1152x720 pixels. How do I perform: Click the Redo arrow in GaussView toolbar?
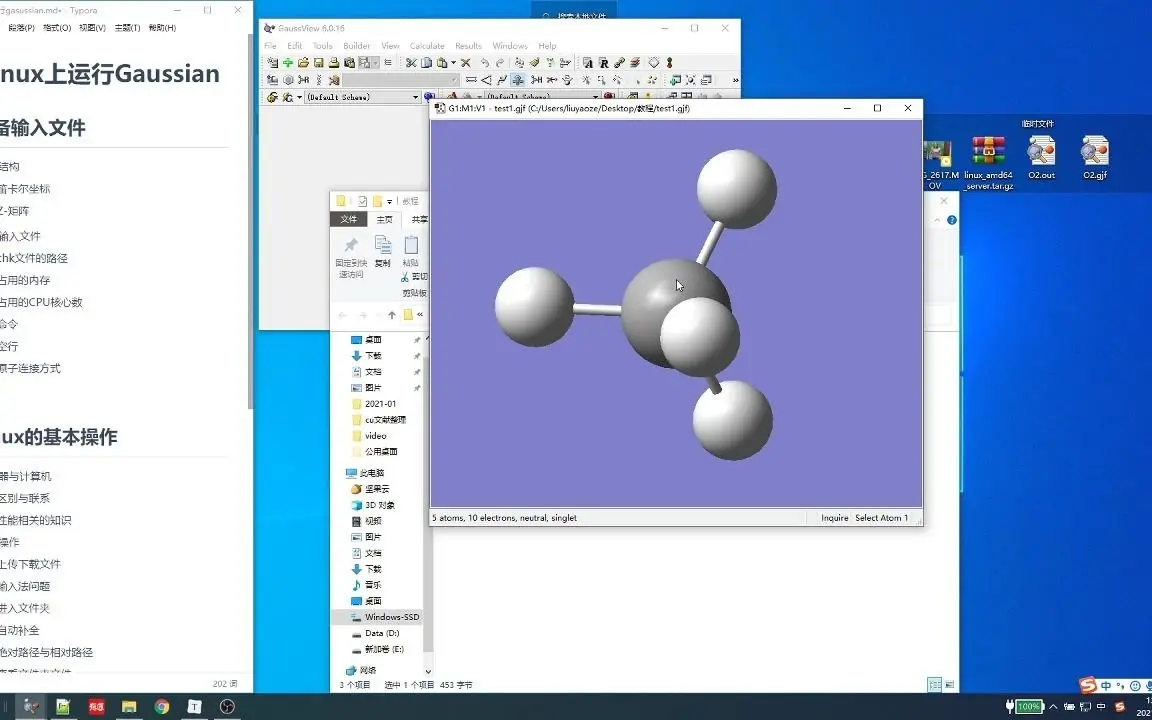[500, 62]
